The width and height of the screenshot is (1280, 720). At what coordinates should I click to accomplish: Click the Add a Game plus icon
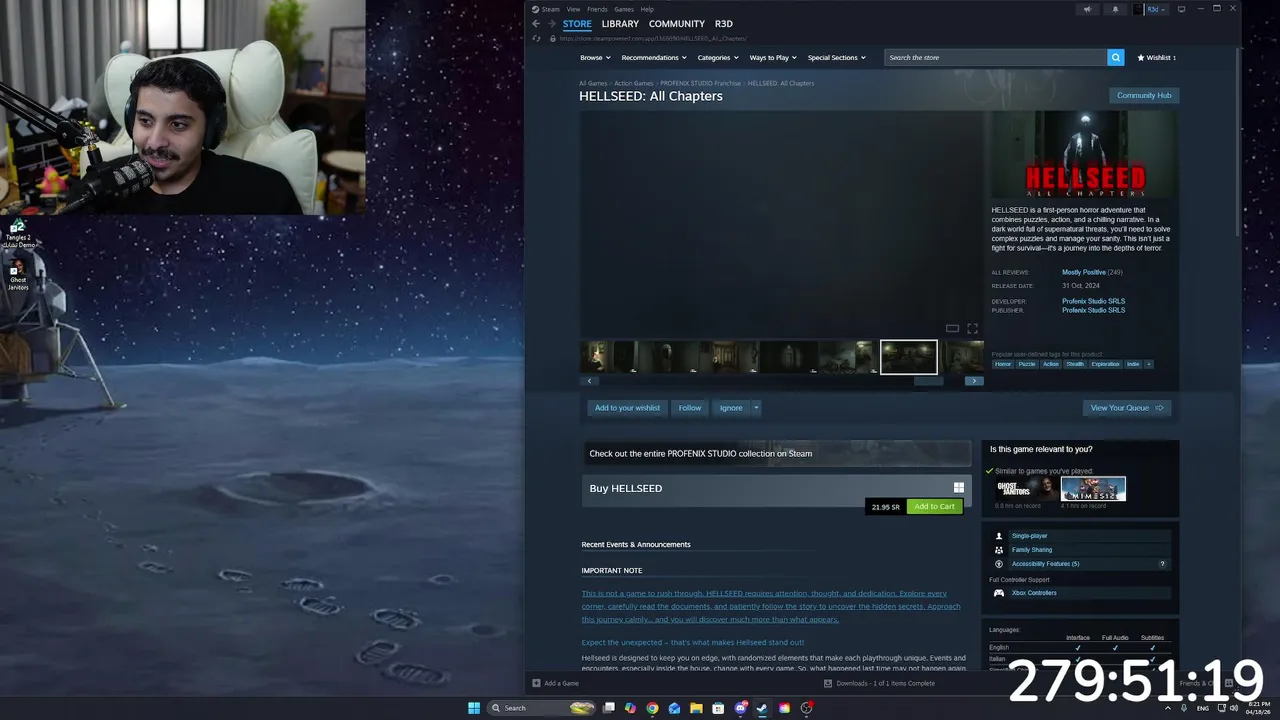536,683
